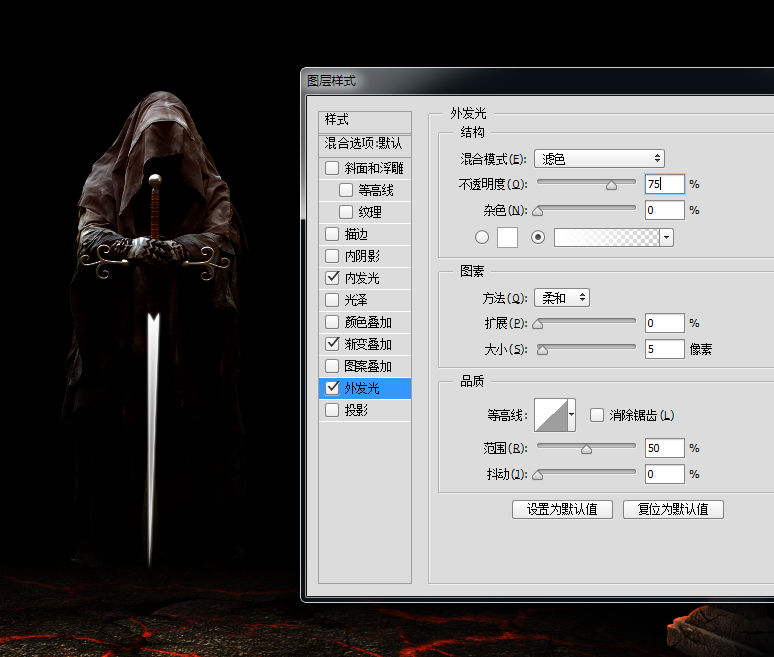The height and width of the screenshot is (657, 774).
Task: Click the 复位为默认值 button
Action: coord(673,509)
